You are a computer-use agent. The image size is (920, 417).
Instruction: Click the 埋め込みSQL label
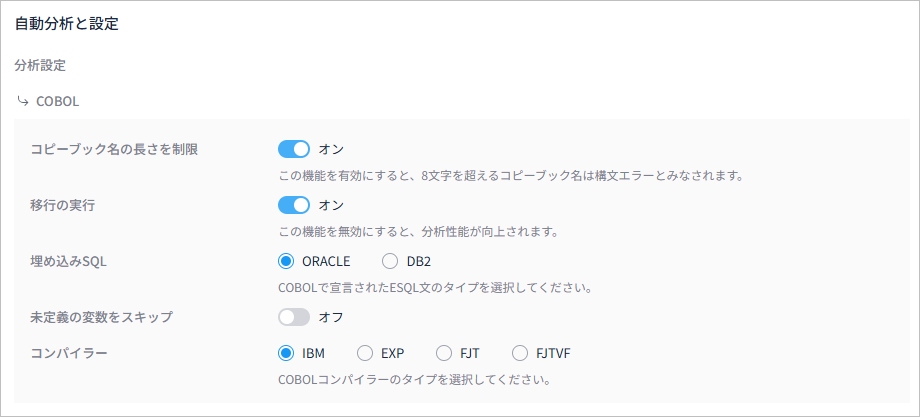click(68, 262)
